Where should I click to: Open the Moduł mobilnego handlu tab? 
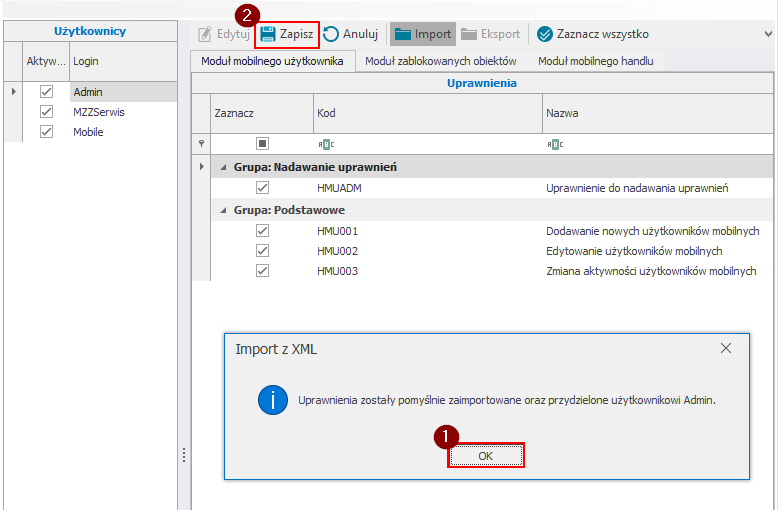(595, 61)
